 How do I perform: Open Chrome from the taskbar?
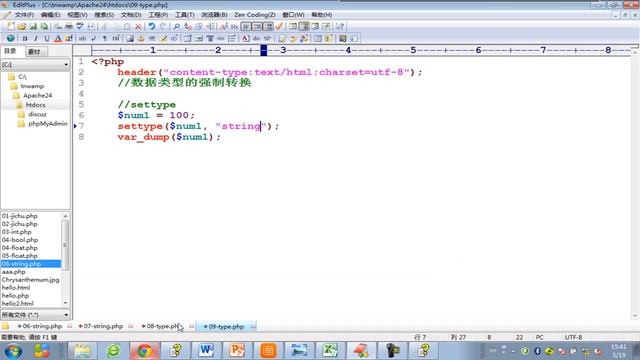point(144,351)
